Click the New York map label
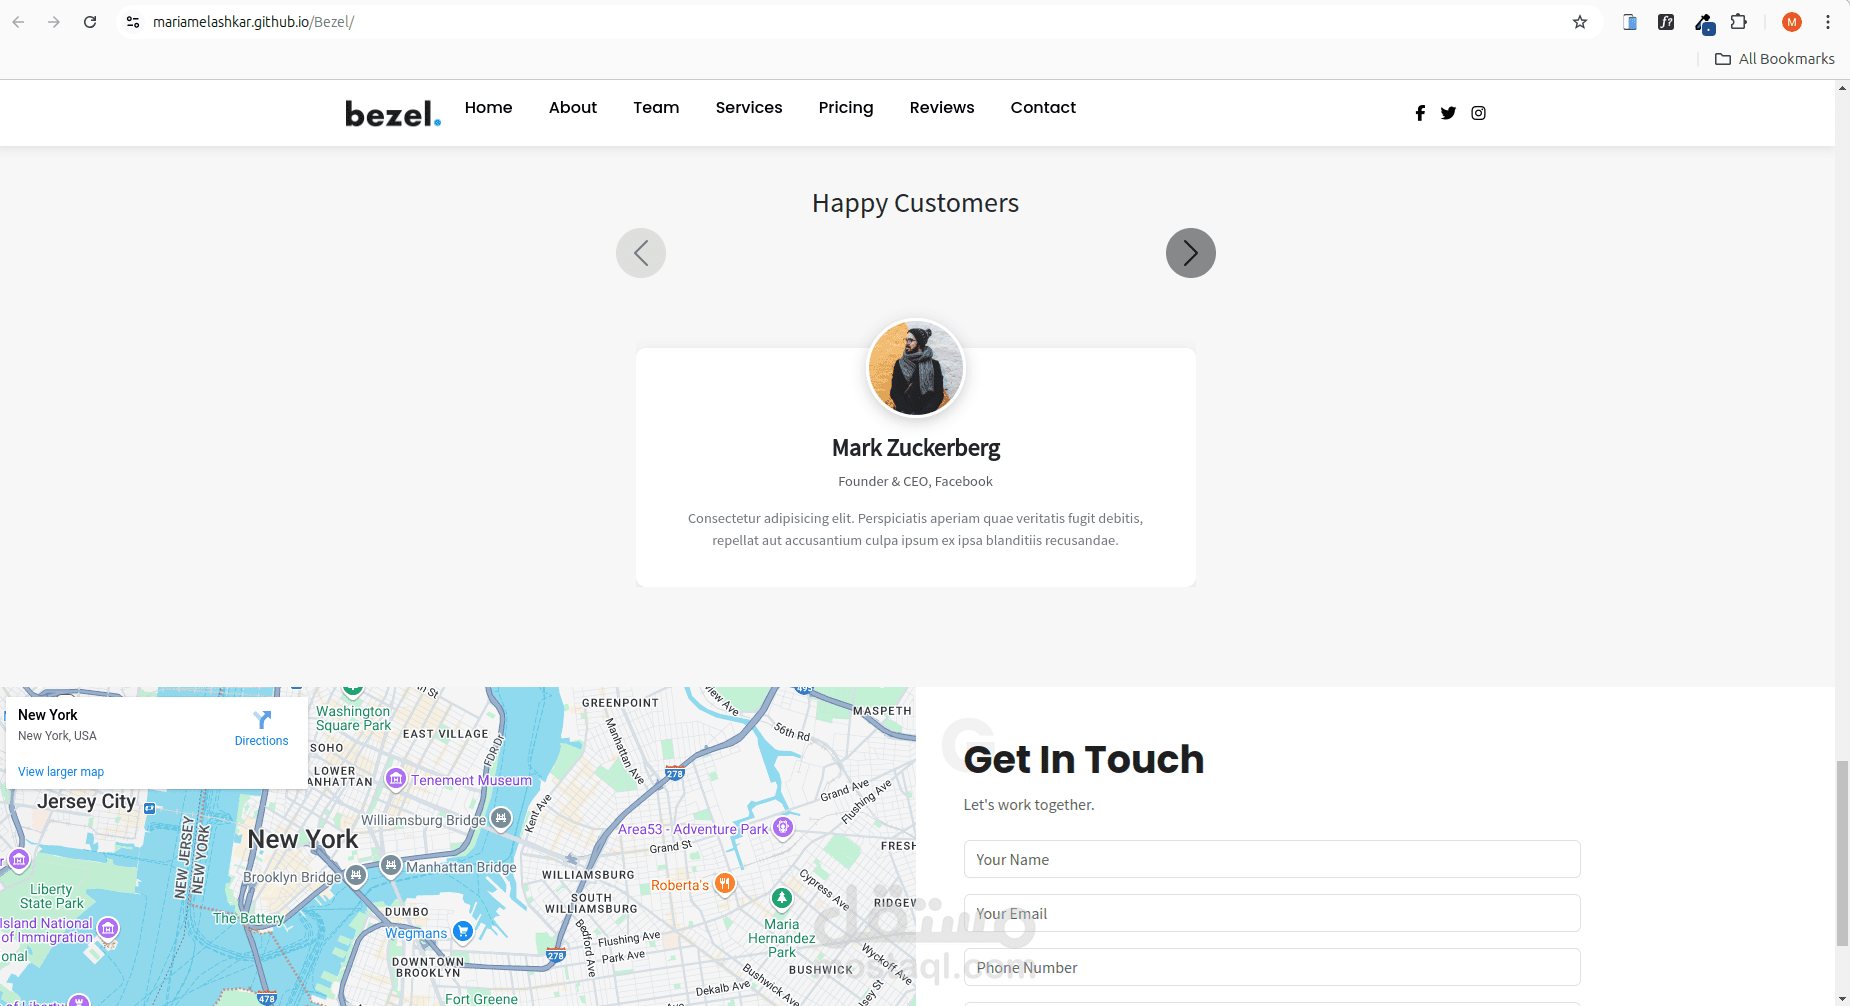1850x1006 pixels. pyautogui.click(x=303, y=839)
